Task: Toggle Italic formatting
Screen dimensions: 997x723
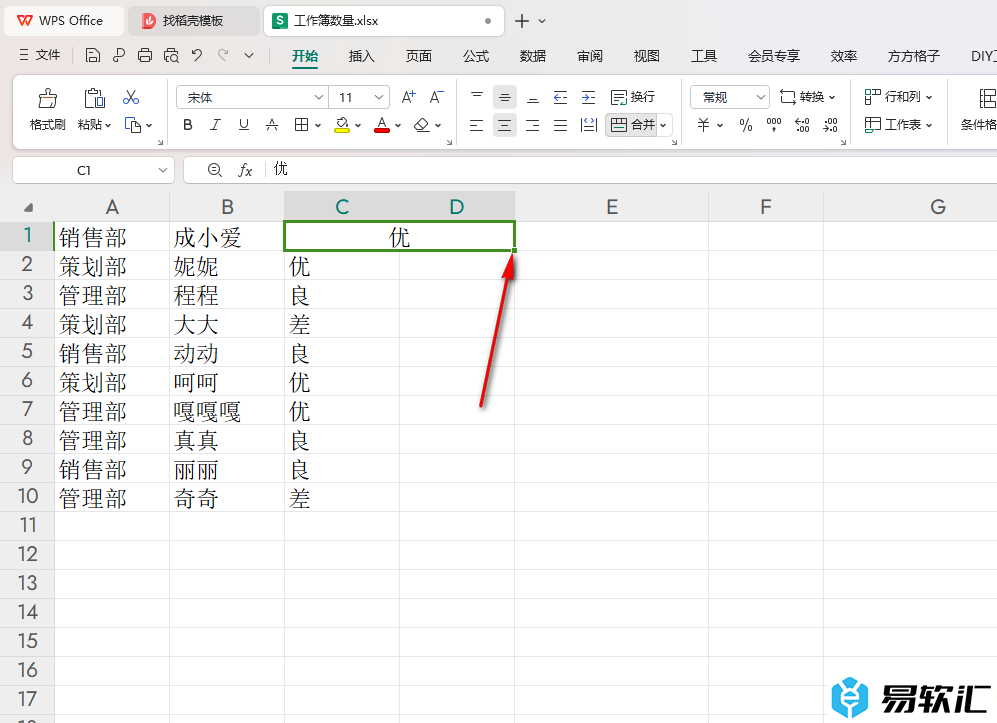Action: 216,125
